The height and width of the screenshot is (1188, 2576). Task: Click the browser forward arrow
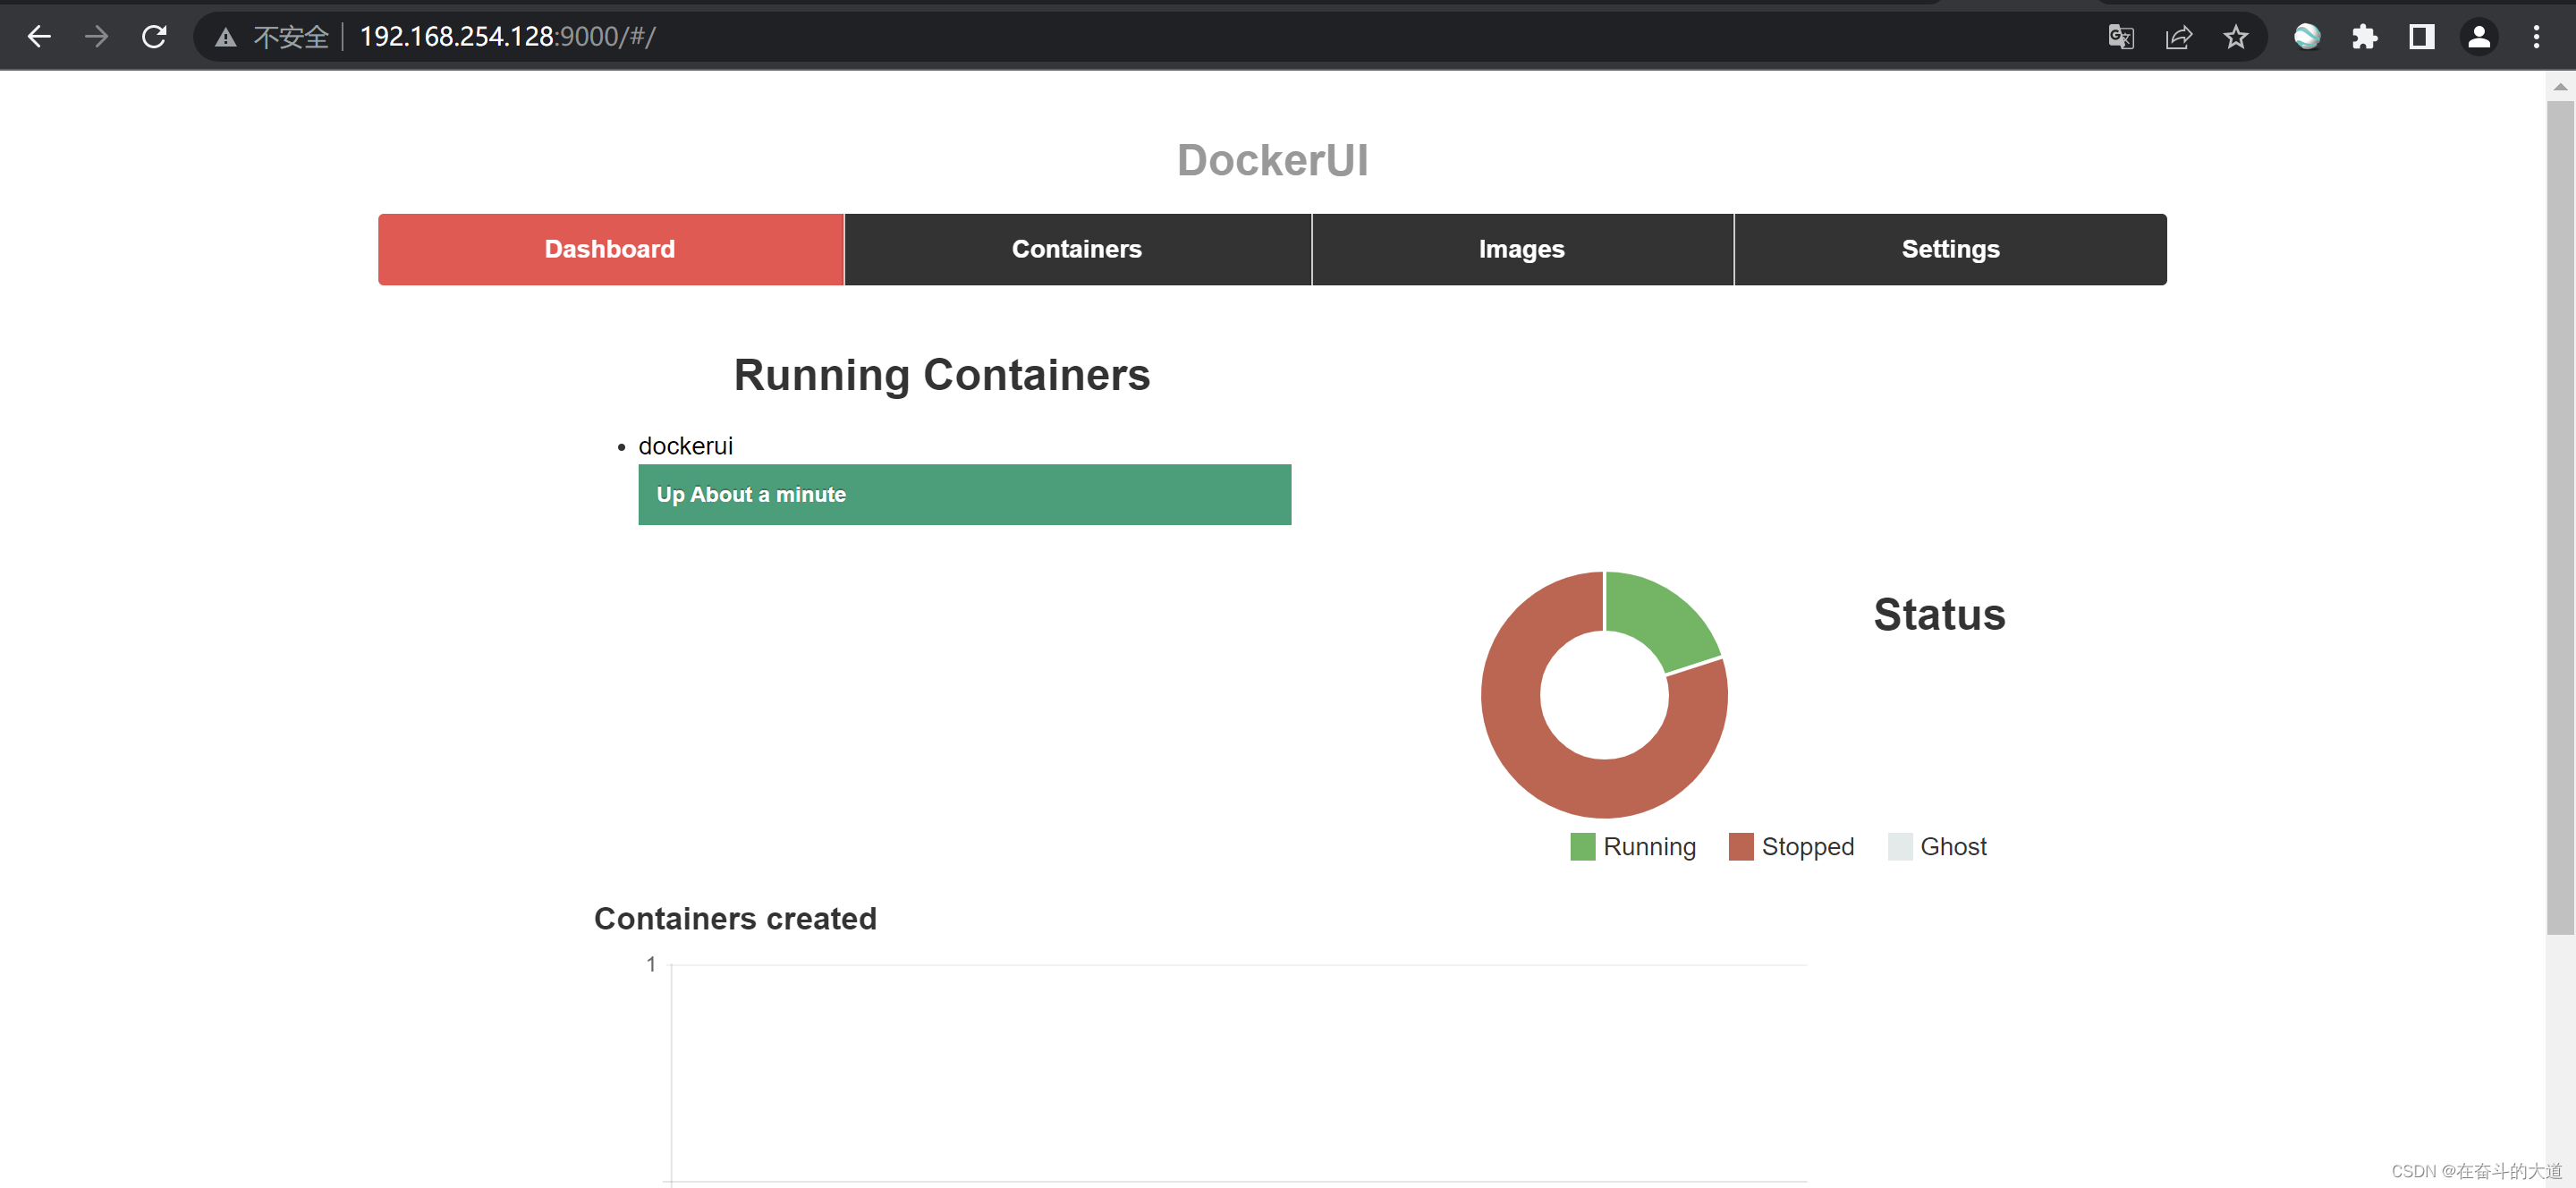tap(96, 37)
